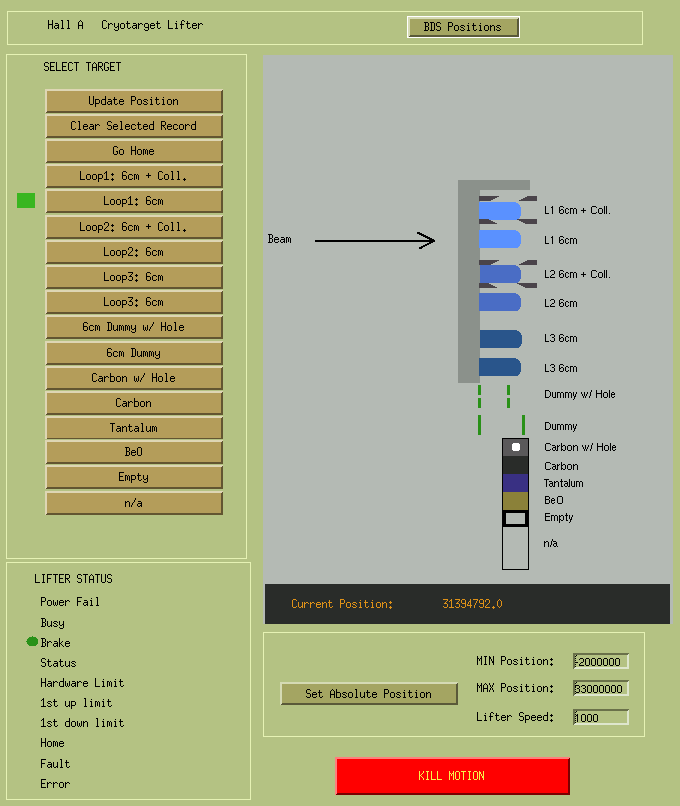This screenshot has width=680, height=806.
Task: Click the beam direction arrow
Action: (375, 241)
